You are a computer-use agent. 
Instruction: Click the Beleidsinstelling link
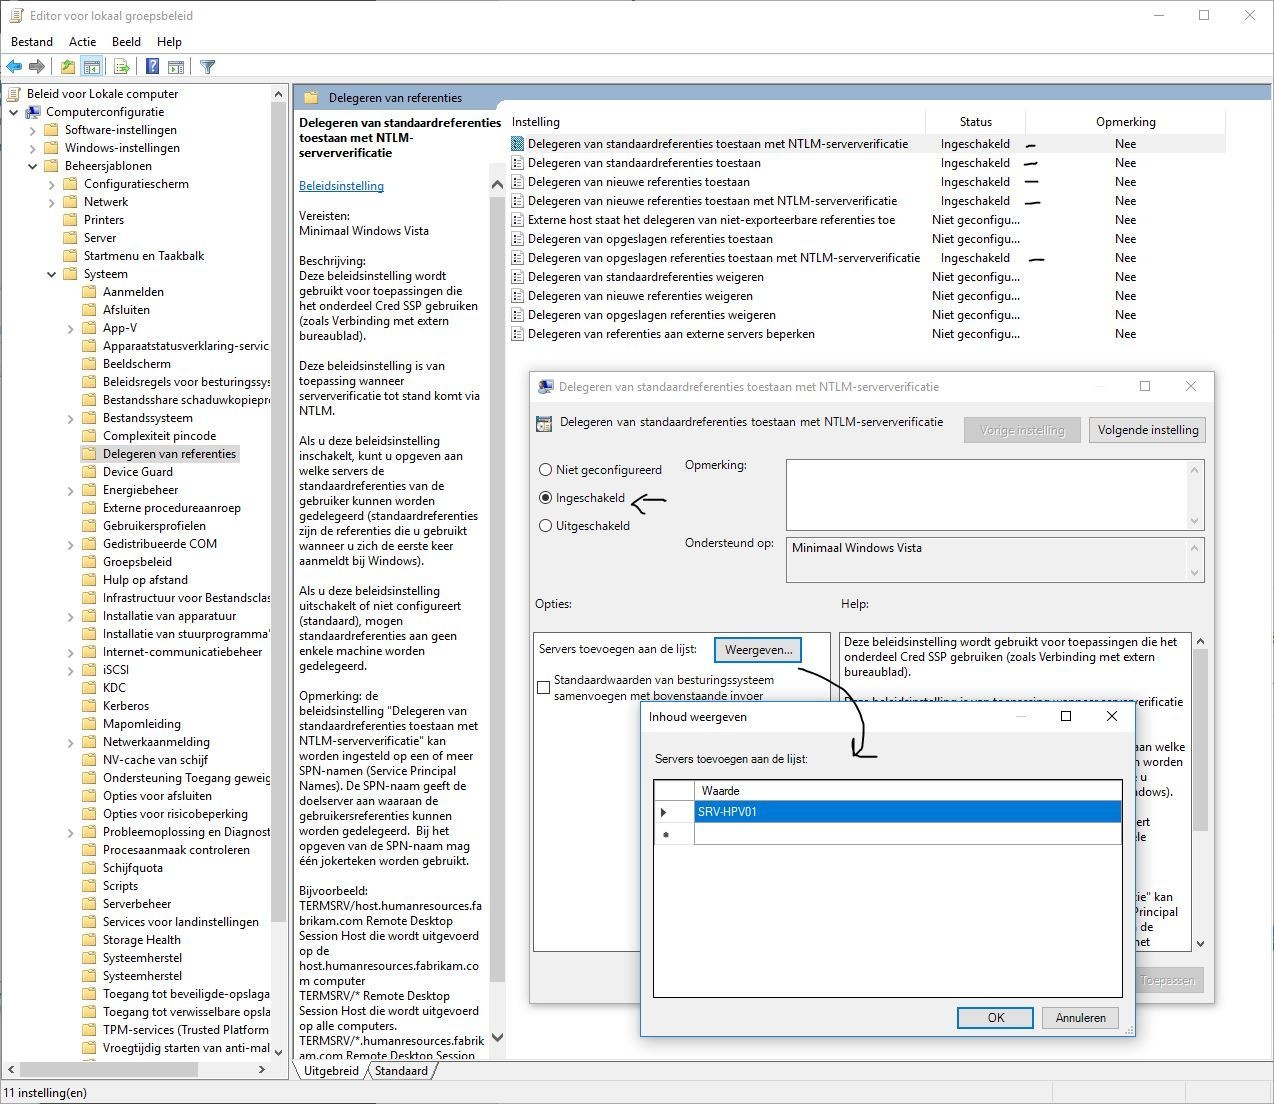[x=341, y=186]
